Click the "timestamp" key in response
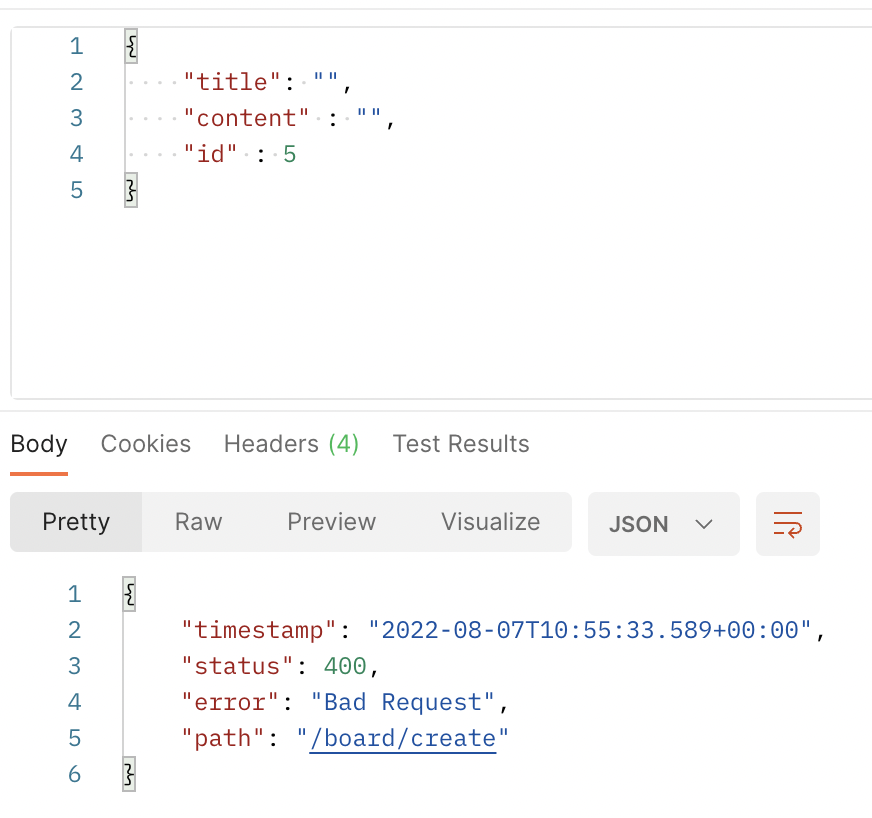This screenshot has height=818, width=872. [259, 630]
